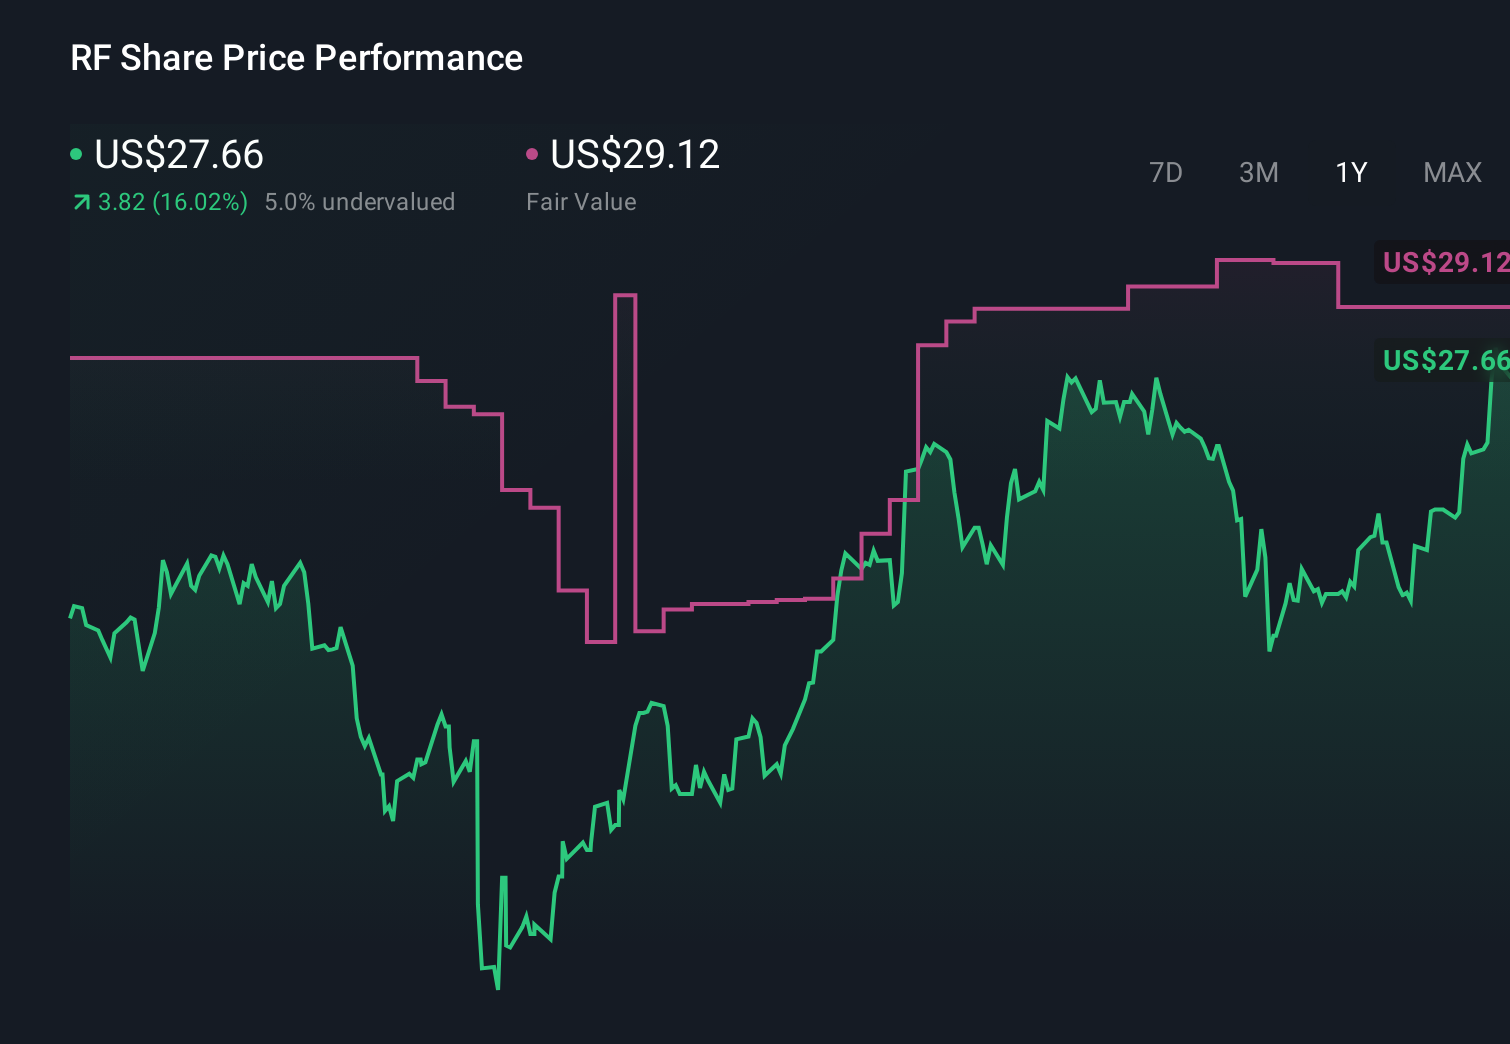Click the 5.0% undervalued label
This screenshot has width=1510, height=1044.
click(x=360, y=201)
